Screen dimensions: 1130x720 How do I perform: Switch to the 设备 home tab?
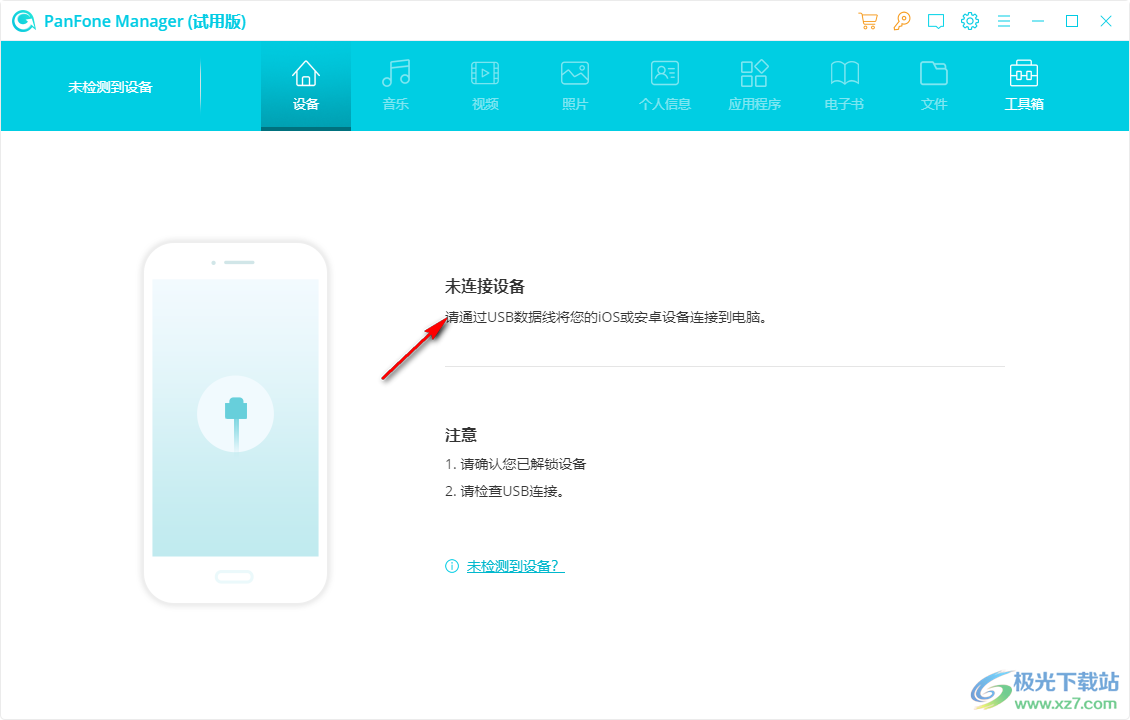[306, 86]
